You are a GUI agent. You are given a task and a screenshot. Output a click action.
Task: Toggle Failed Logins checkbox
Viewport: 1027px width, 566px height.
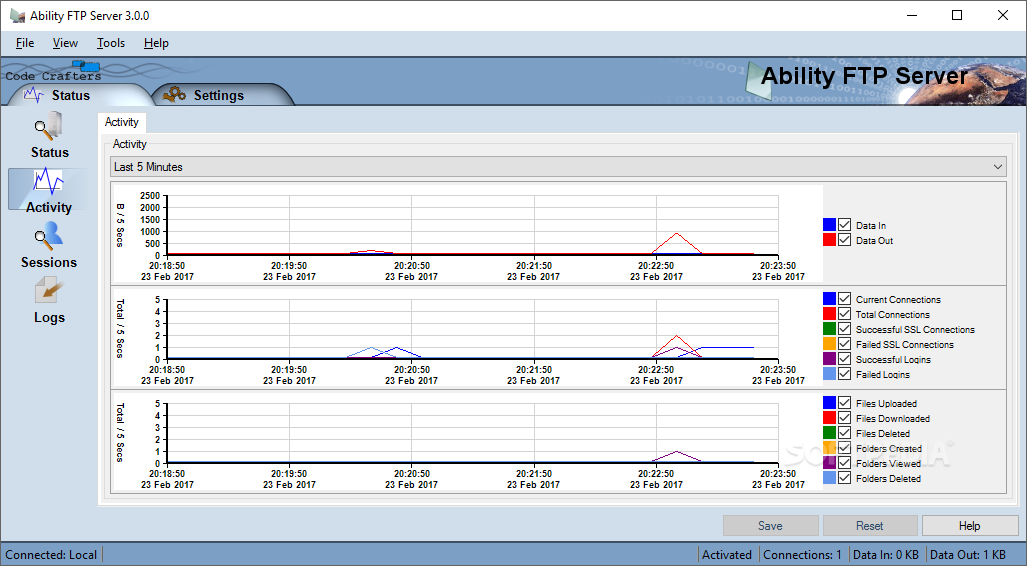(844, 374)
